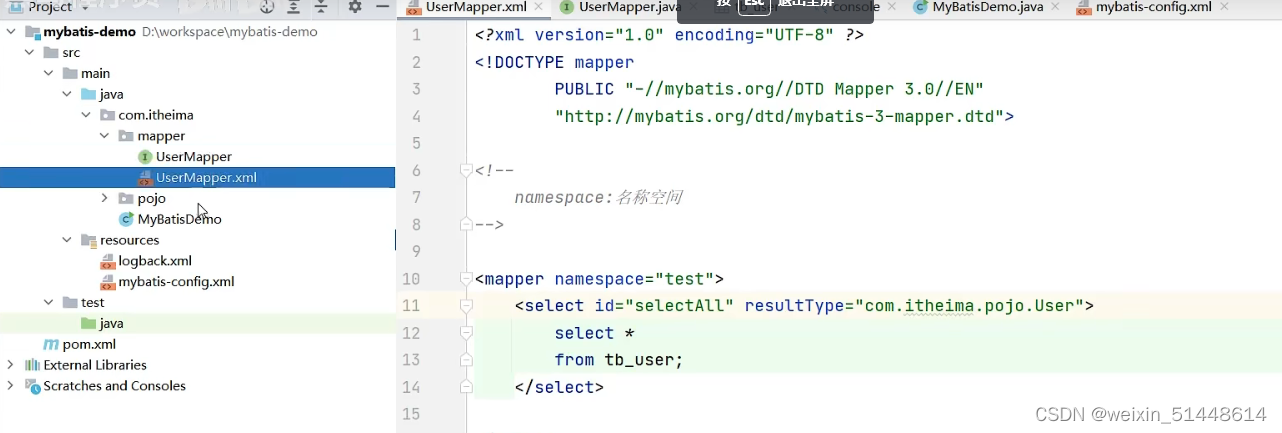Image resolution: width=1282 pixels, height=433 pixels.
Task: Fold the mapper tag at line 10
Action: [465, 279]
